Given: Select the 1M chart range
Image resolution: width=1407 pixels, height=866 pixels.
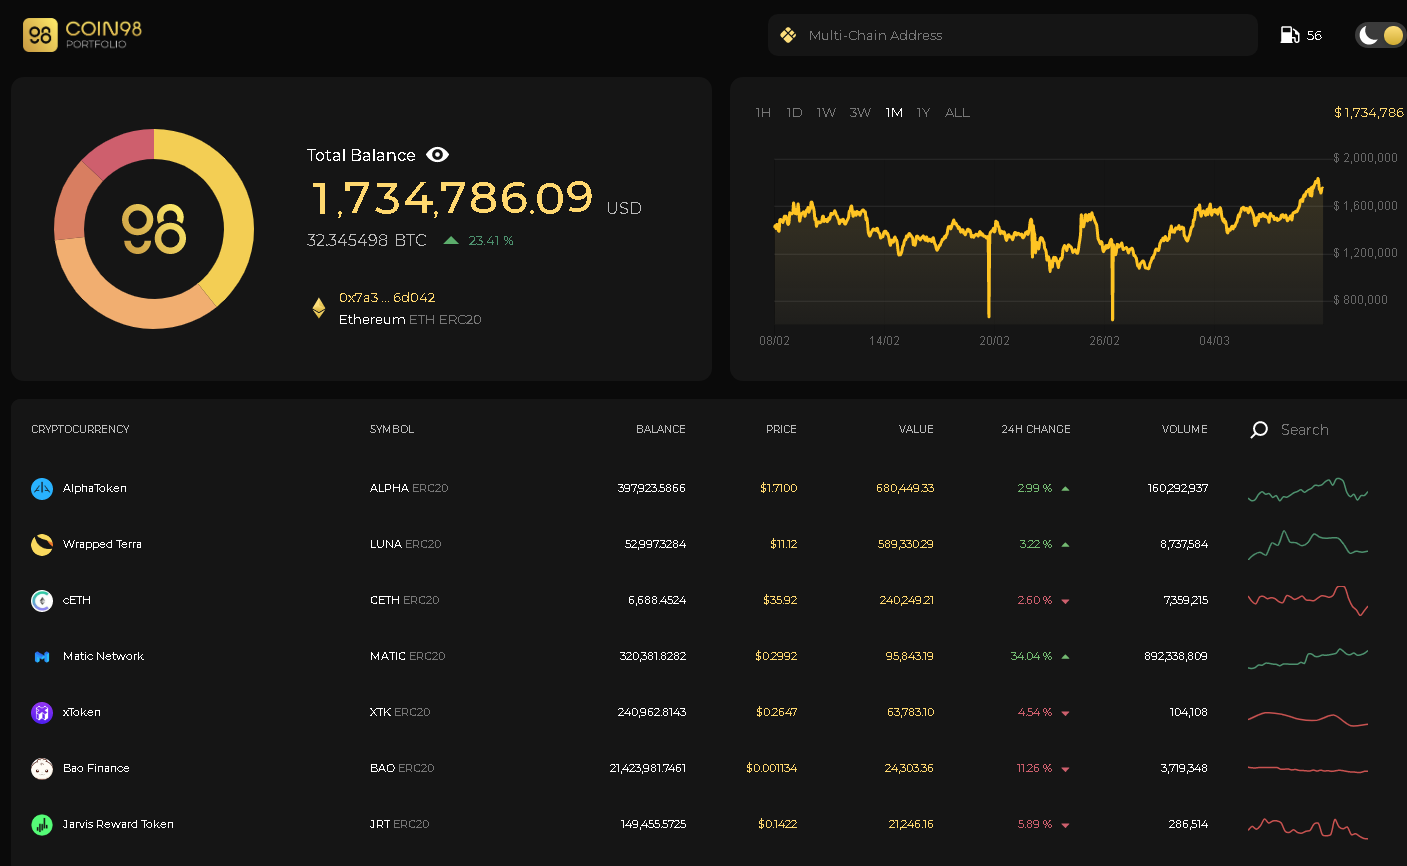Looking at the screenshot, I should (894, 113).
